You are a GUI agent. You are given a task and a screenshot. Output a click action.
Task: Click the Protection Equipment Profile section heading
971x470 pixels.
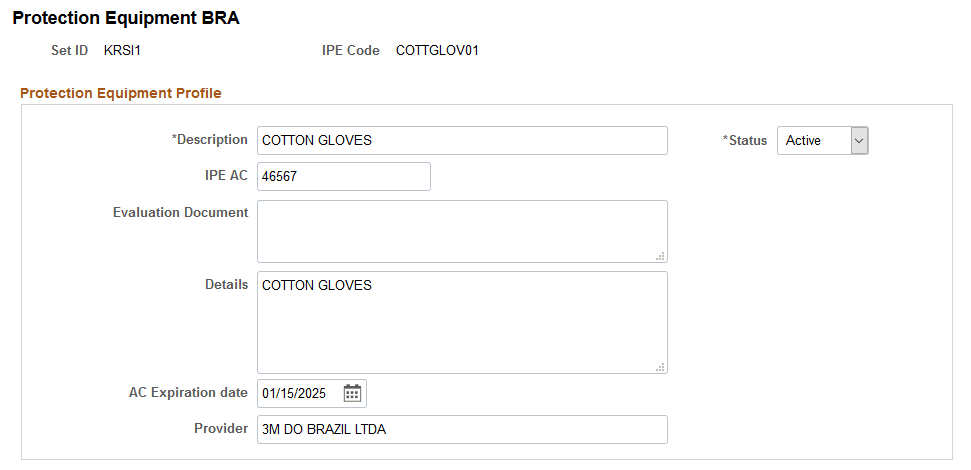click(121, 93)
